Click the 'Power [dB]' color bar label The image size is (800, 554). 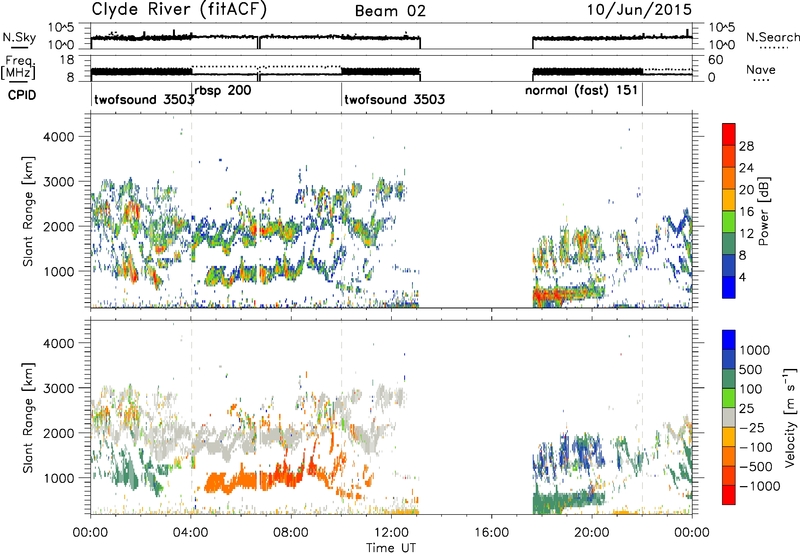coord(763,211)
